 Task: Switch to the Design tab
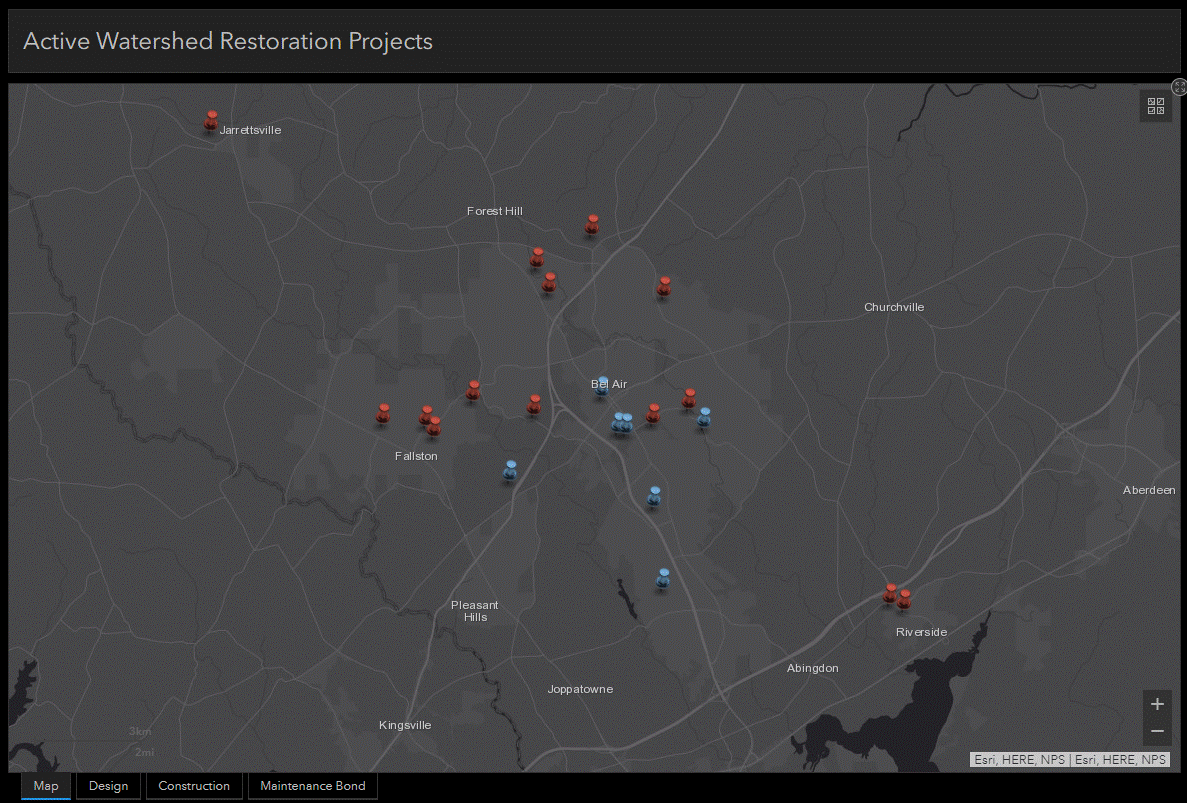[x=108, y=786]
